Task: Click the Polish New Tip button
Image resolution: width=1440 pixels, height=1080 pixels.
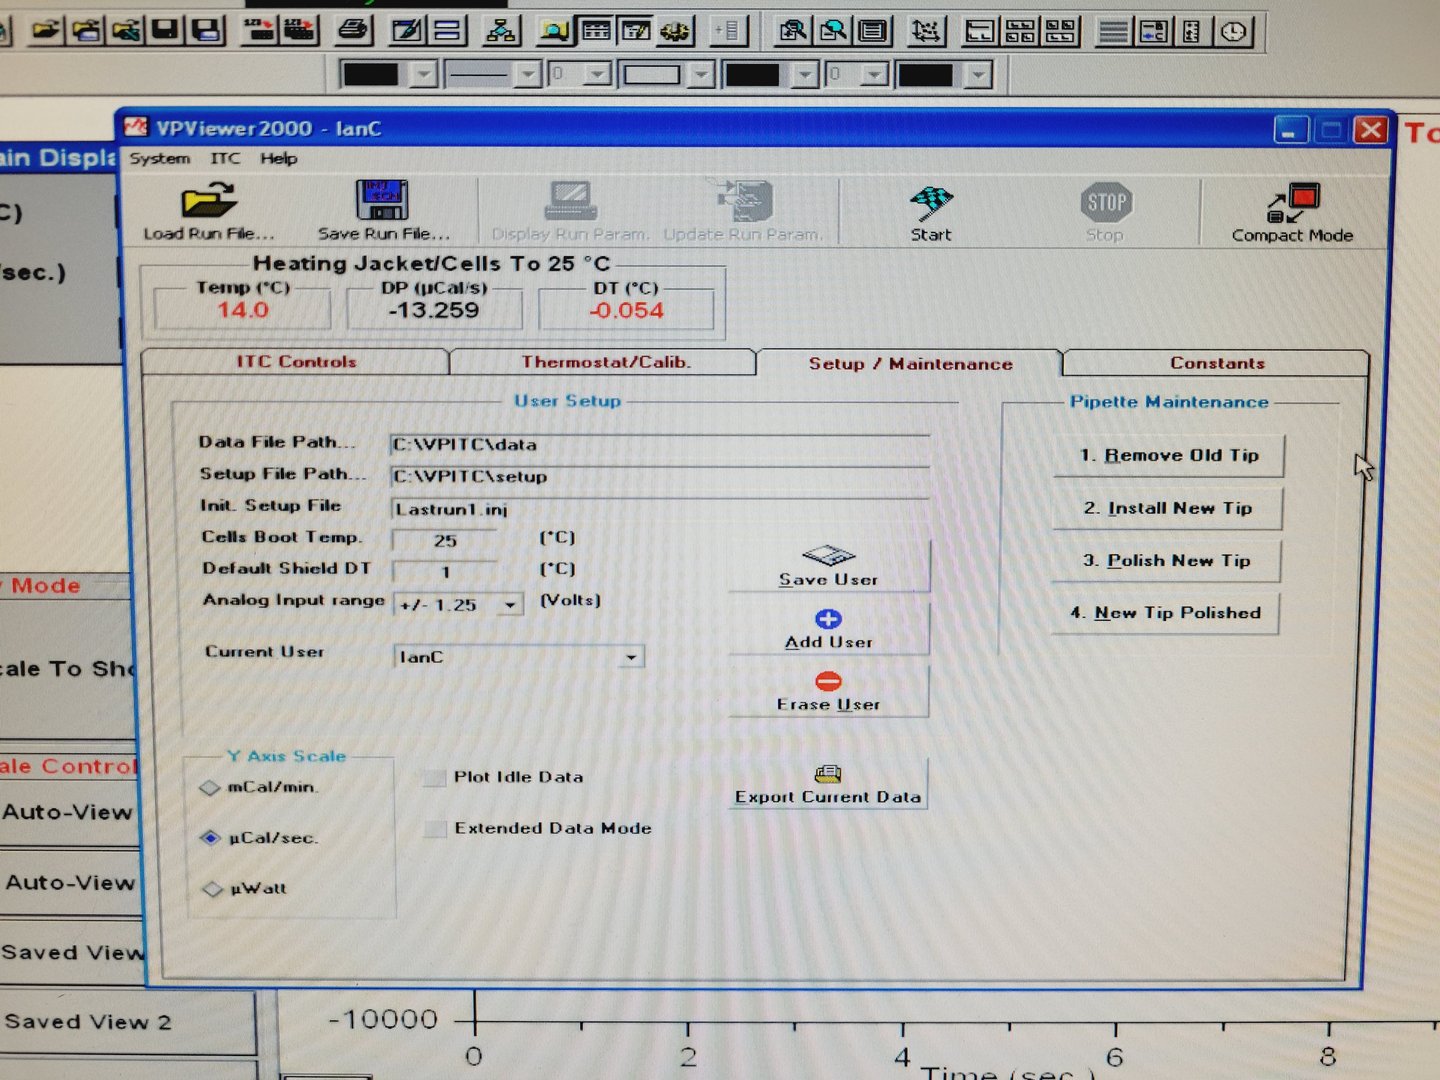Action: [x=1167, y=561]
